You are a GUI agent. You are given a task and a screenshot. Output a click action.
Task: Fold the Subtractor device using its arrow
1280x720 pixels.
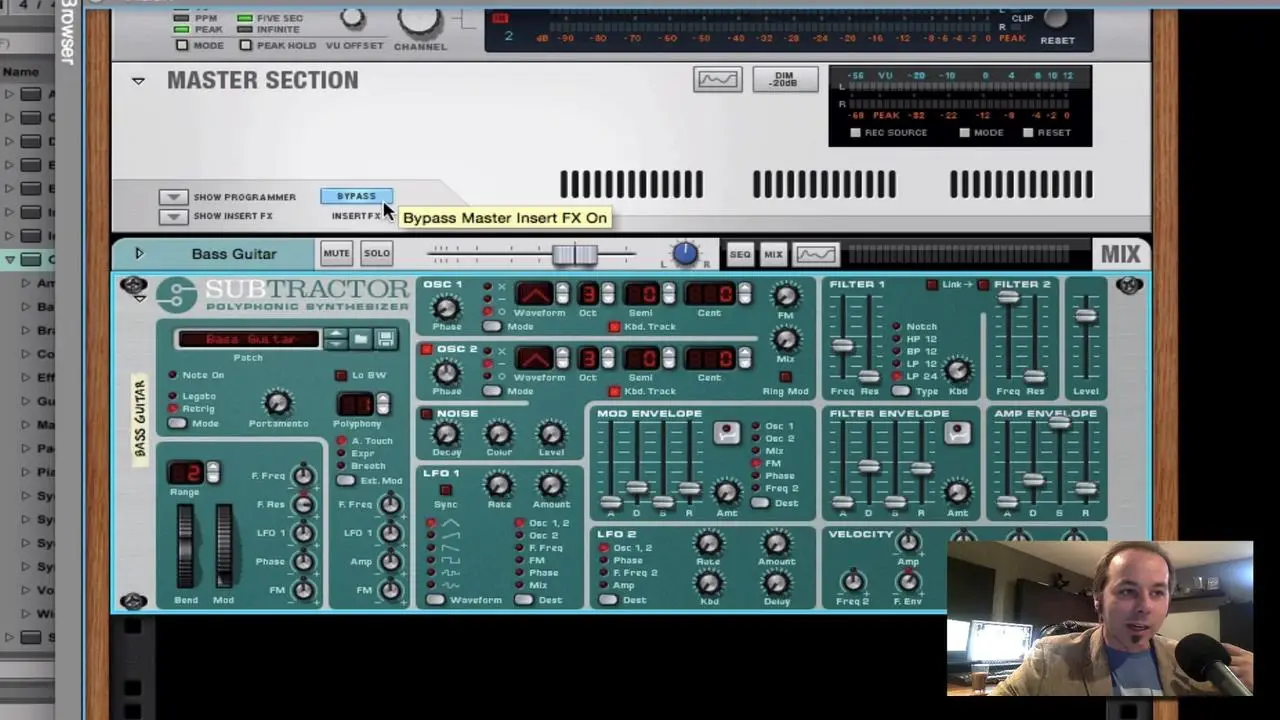[x=139, y=298]
